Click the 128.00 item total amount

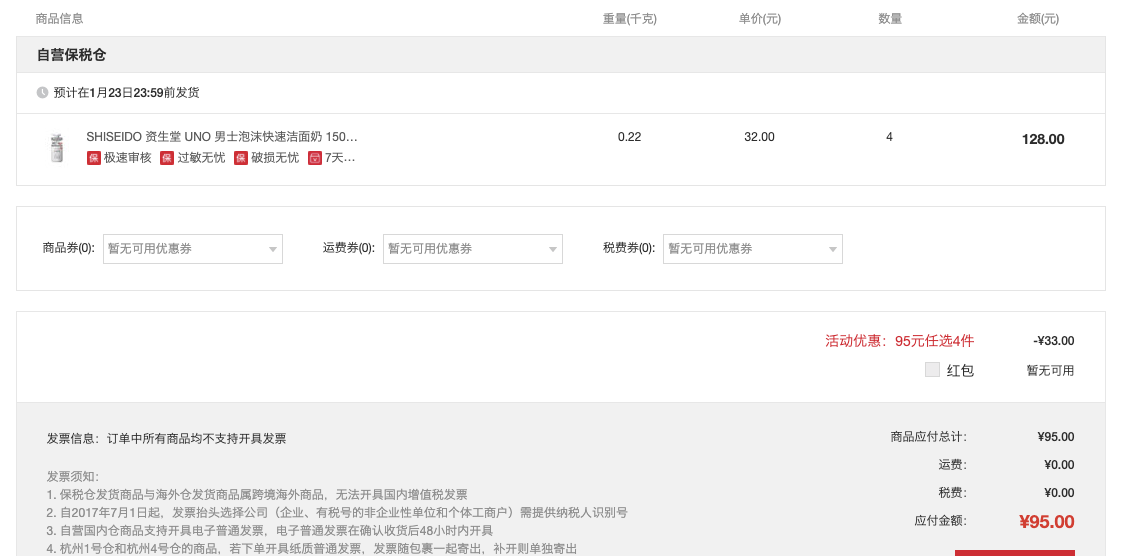pos(1043,139)
